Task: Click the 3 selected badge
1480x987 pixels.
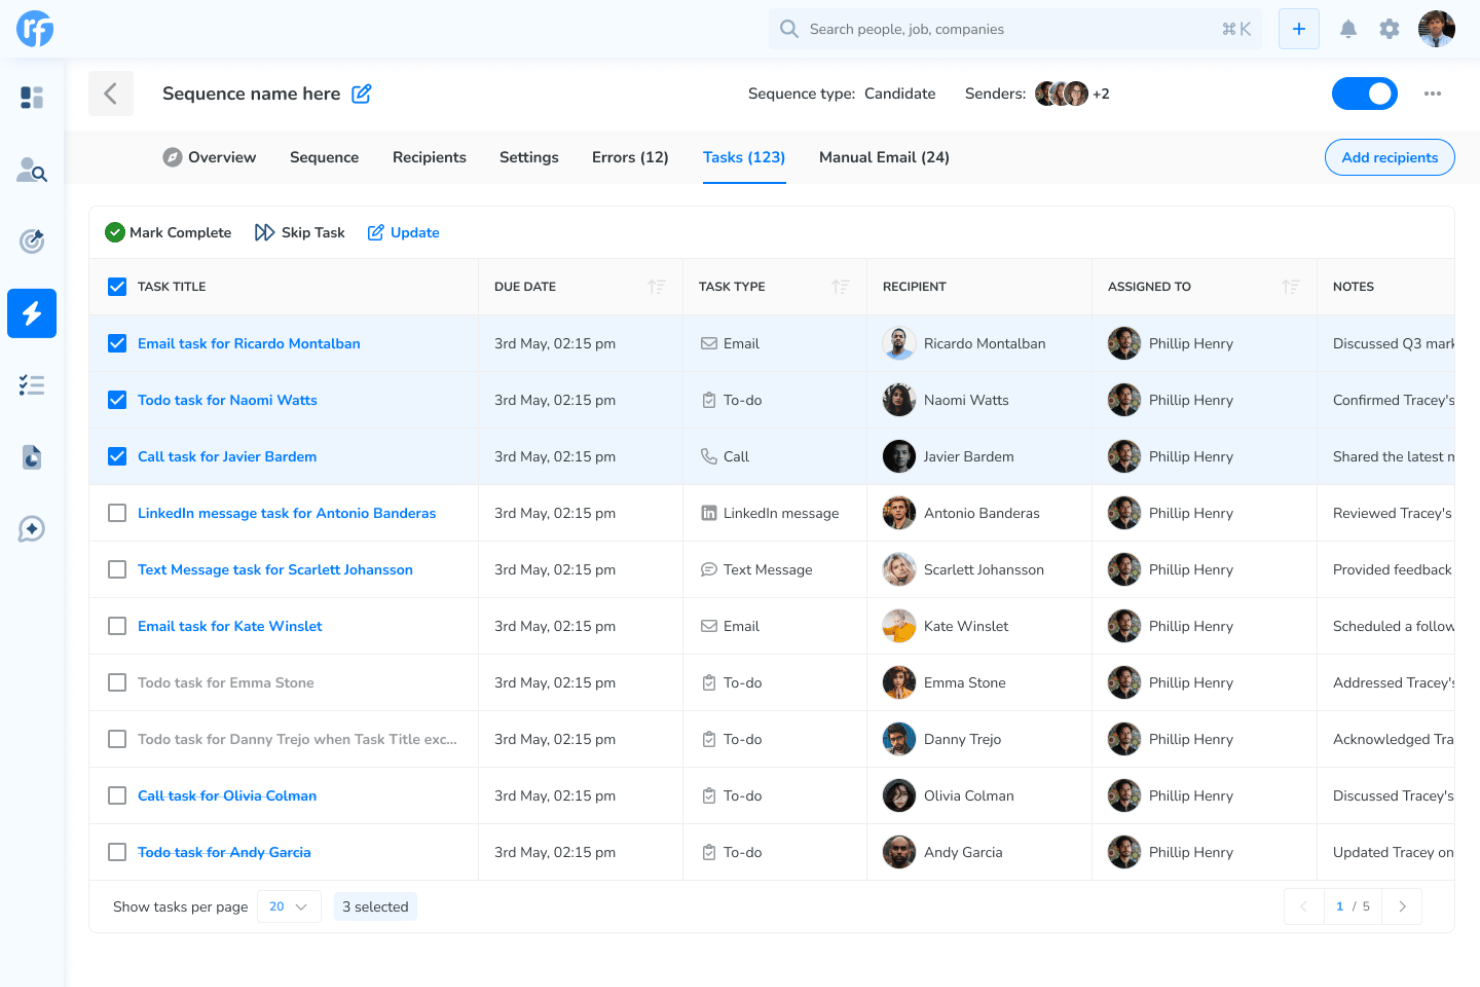Action: pos(375,907)
